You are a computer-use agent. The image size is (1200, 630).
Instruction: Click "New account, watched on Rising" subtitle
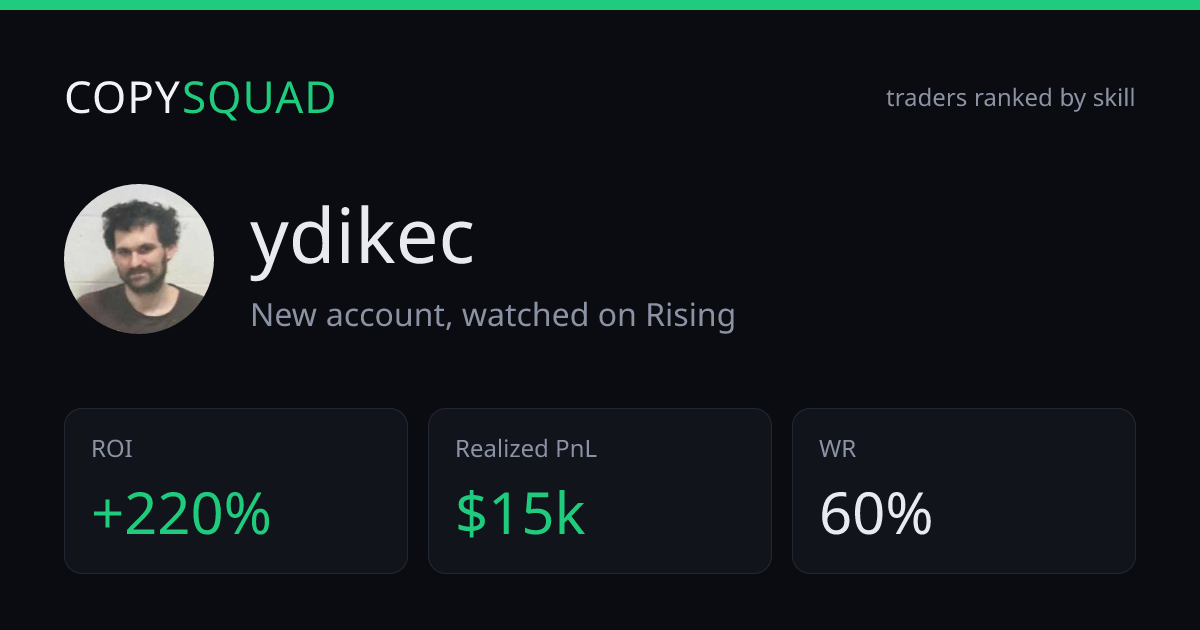(493, 315)
